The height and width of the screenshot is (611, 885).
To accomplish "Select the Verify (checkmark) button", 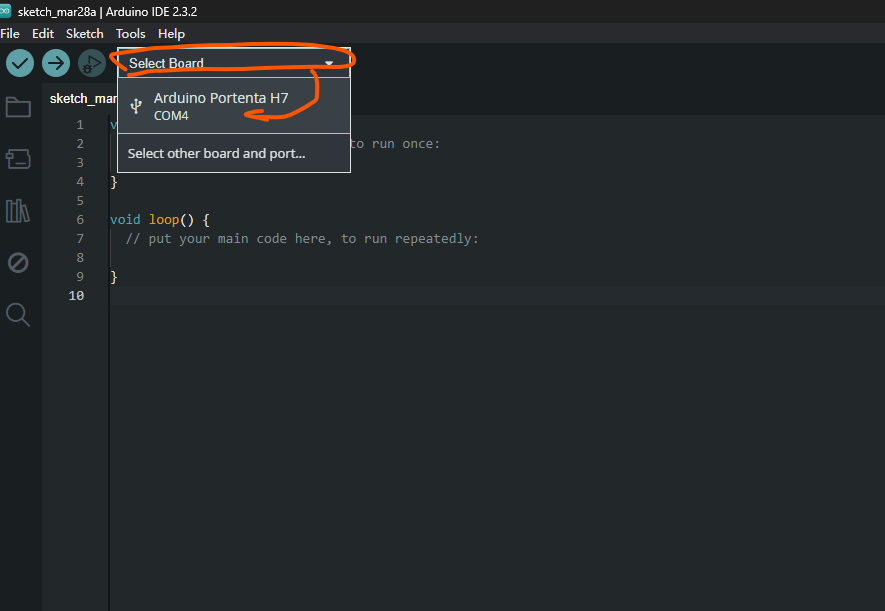I will pos(20,63).
